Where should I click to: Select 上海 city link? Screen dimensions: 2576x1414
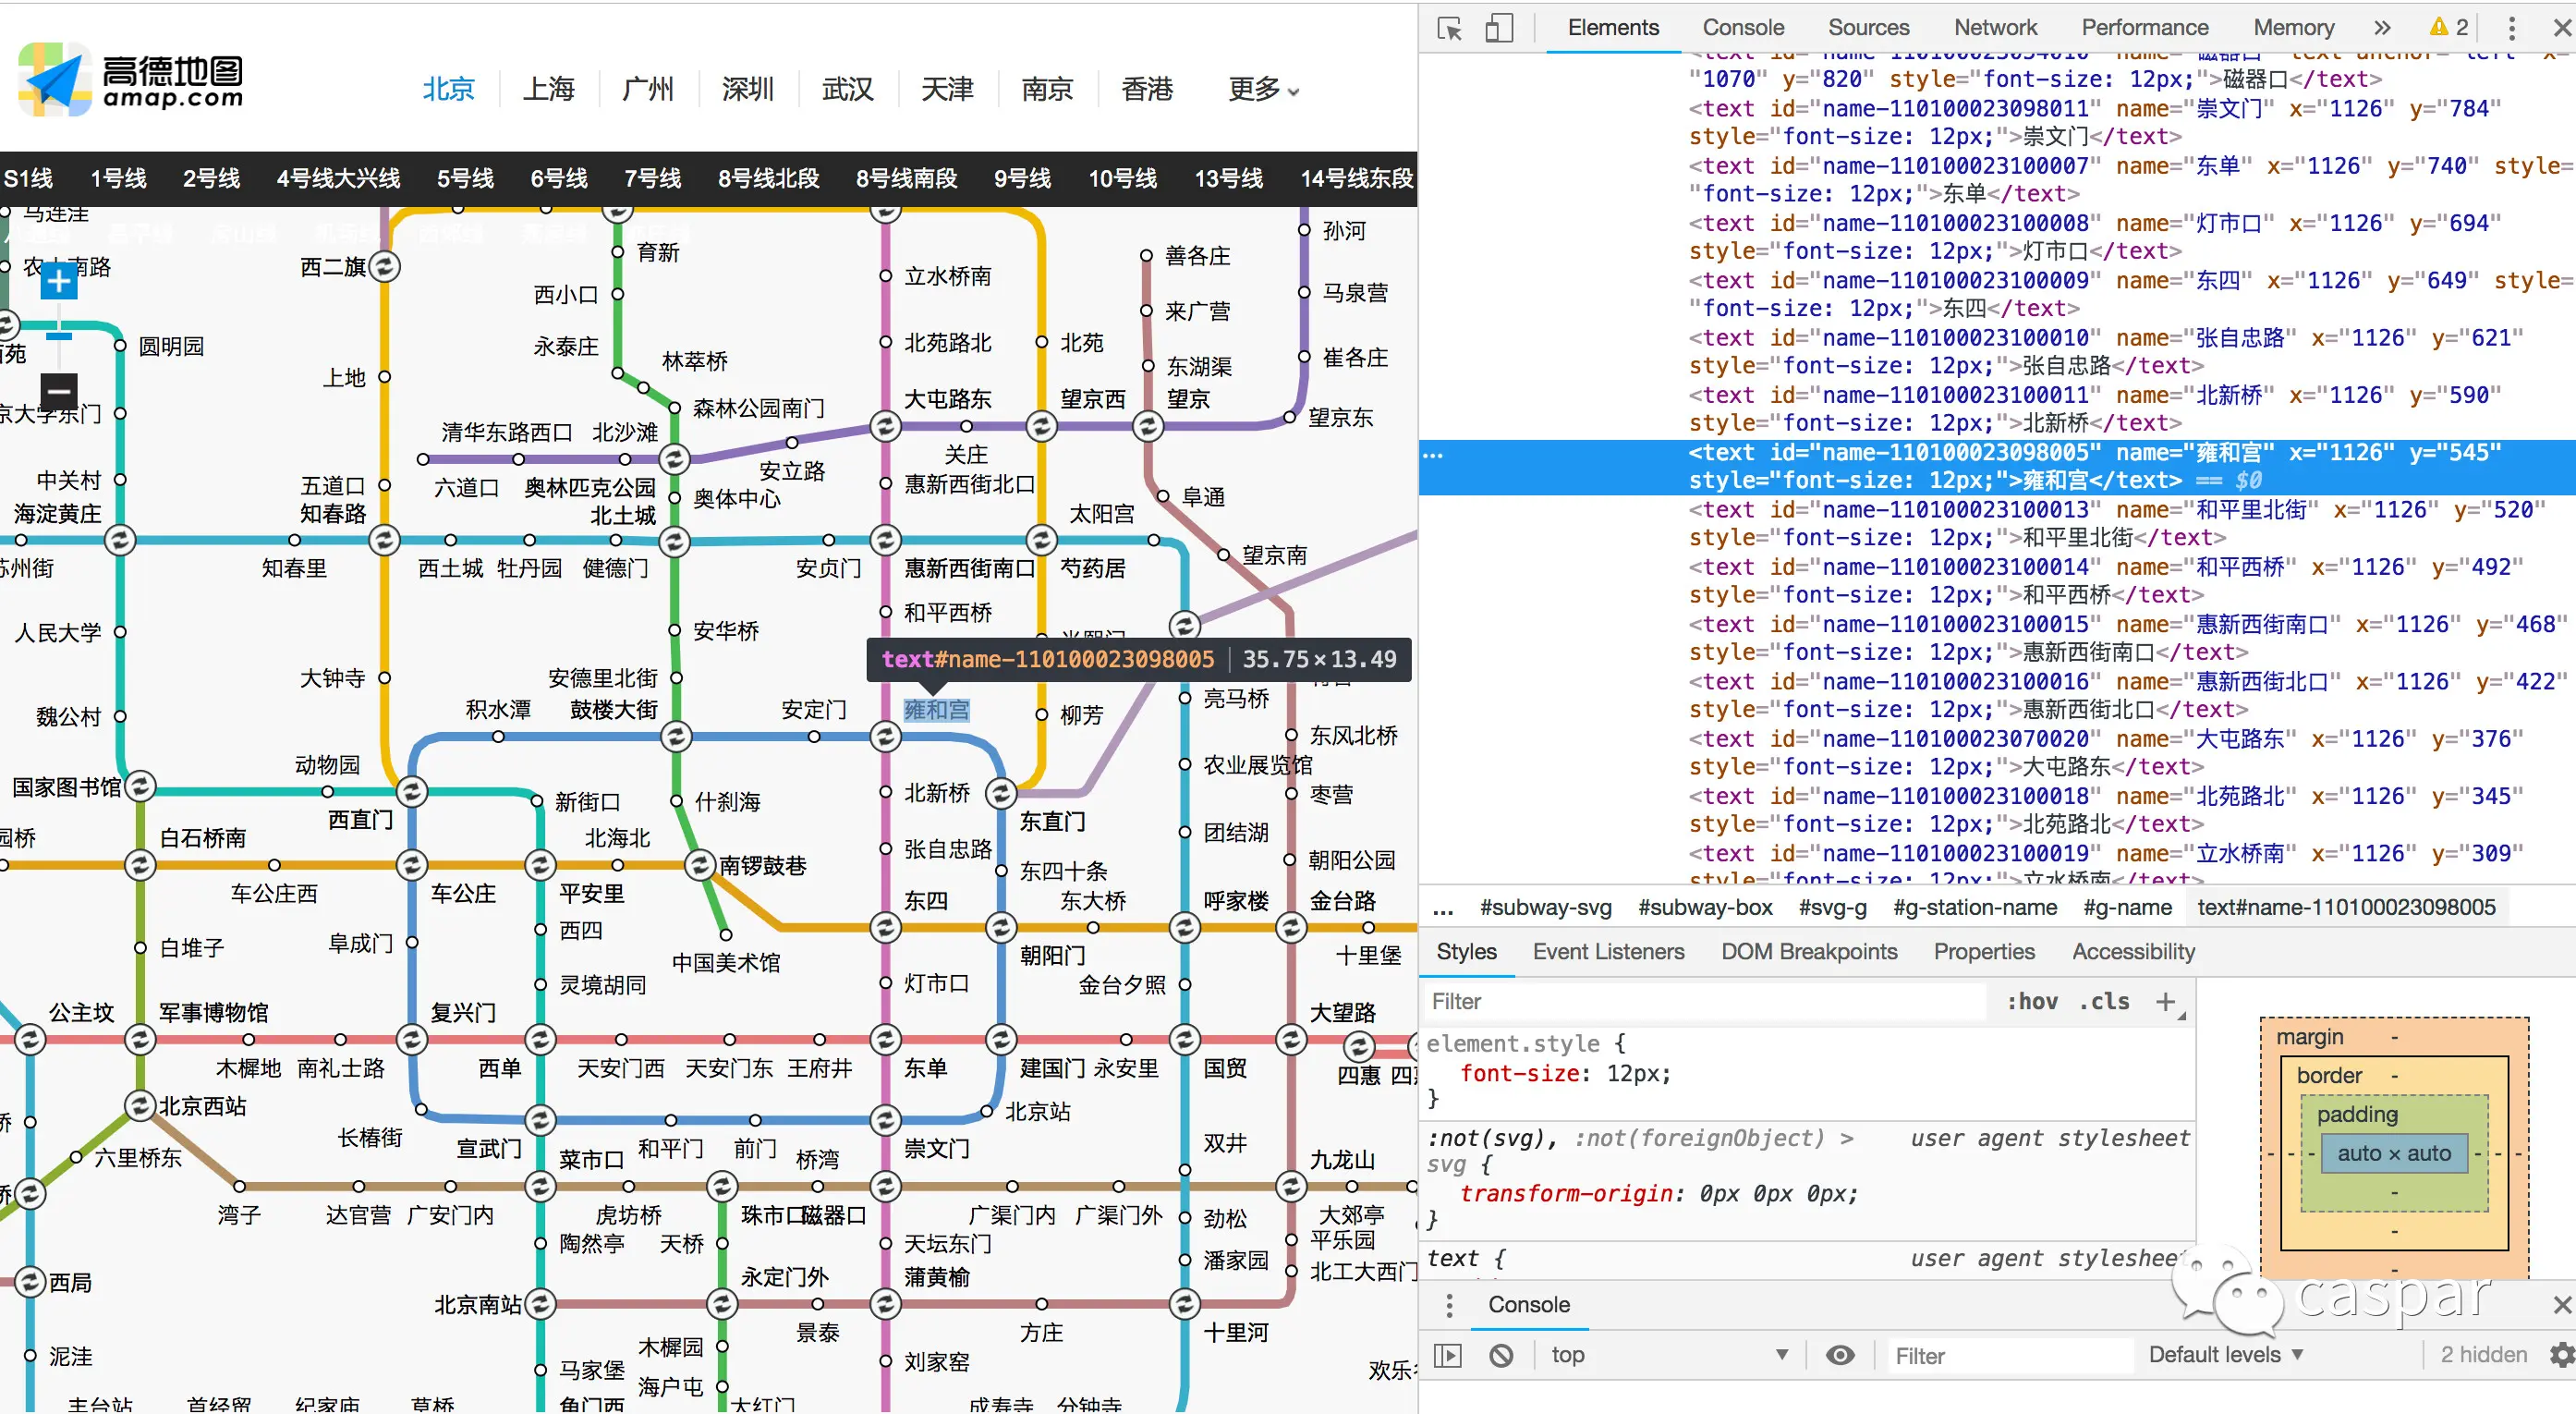coord(548,89)
